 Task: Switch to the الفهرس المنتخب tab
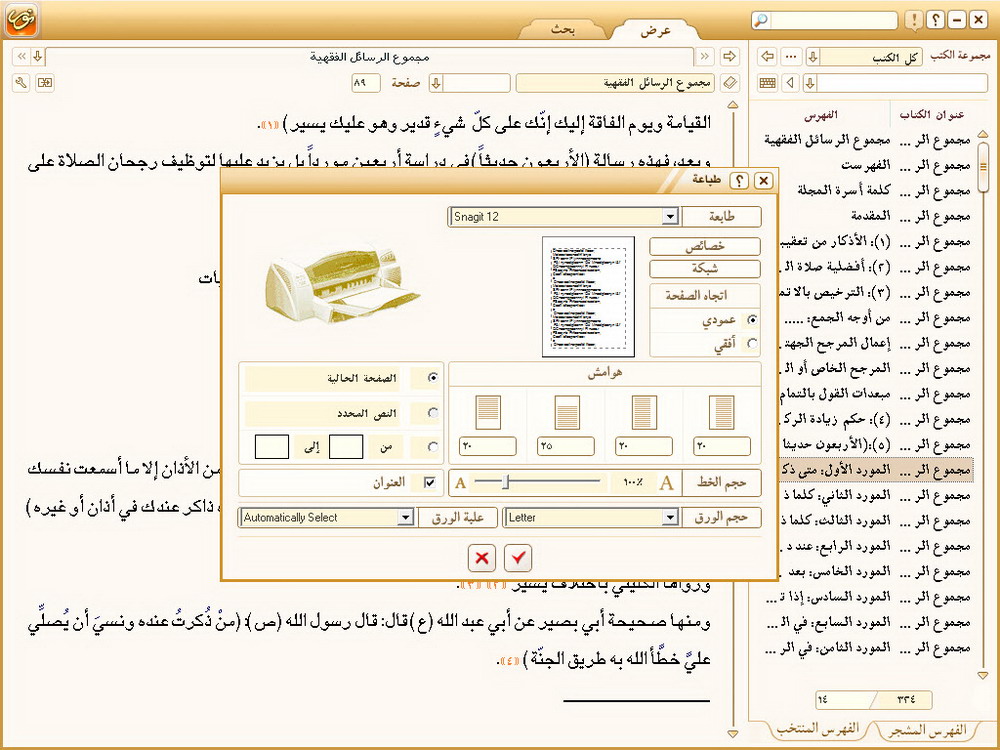[818, 728]
